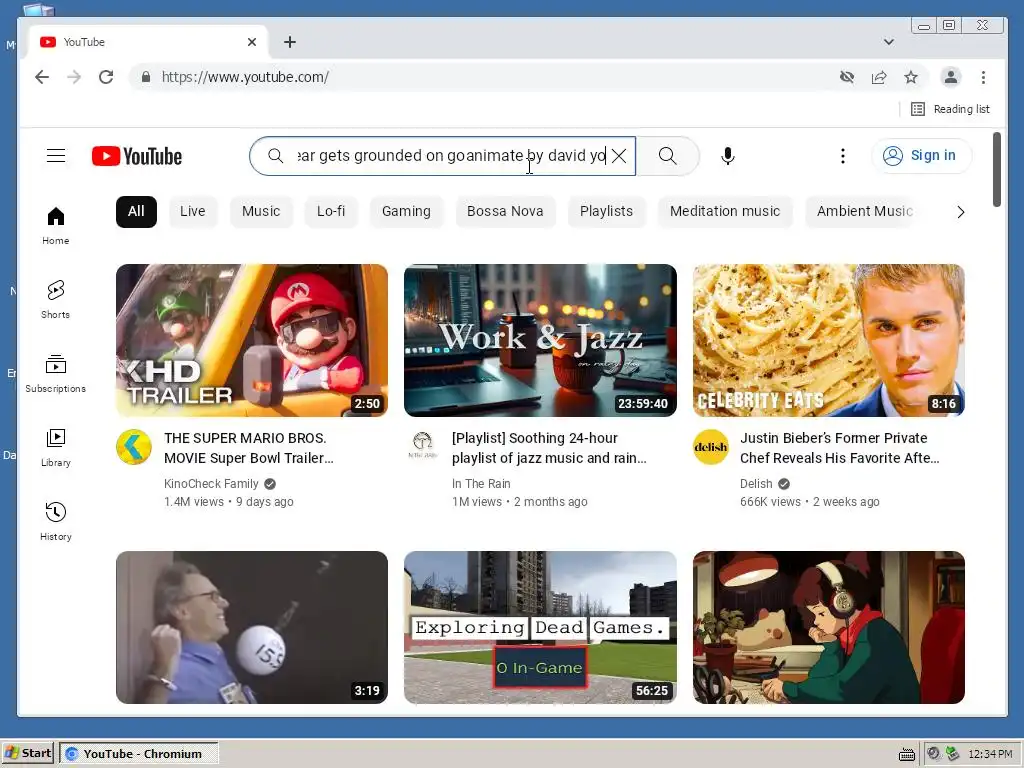1024x768 pixels.
Task: Click the browser forward arrow
Action: [x=74, y=77]
